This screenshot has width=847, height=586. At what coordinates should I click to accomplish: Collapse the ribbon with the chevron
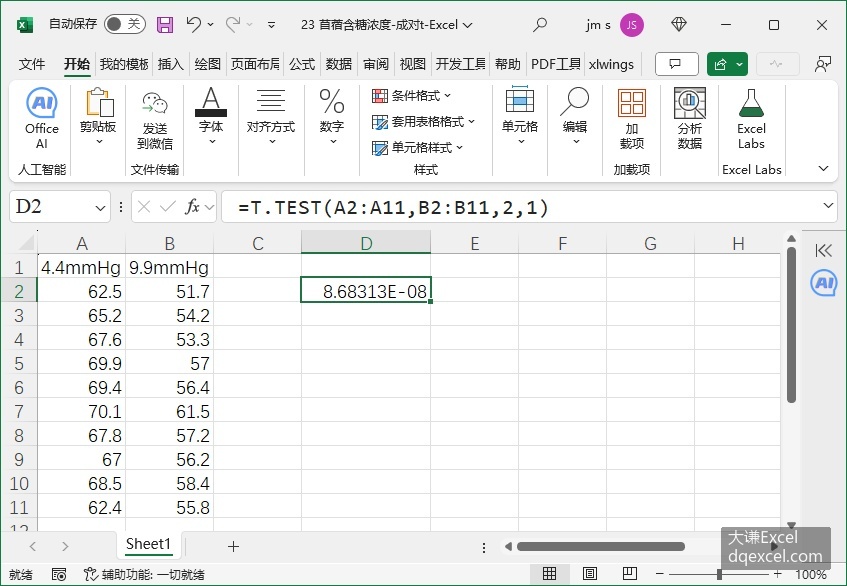pyautogui.click(x=823, y=169)
